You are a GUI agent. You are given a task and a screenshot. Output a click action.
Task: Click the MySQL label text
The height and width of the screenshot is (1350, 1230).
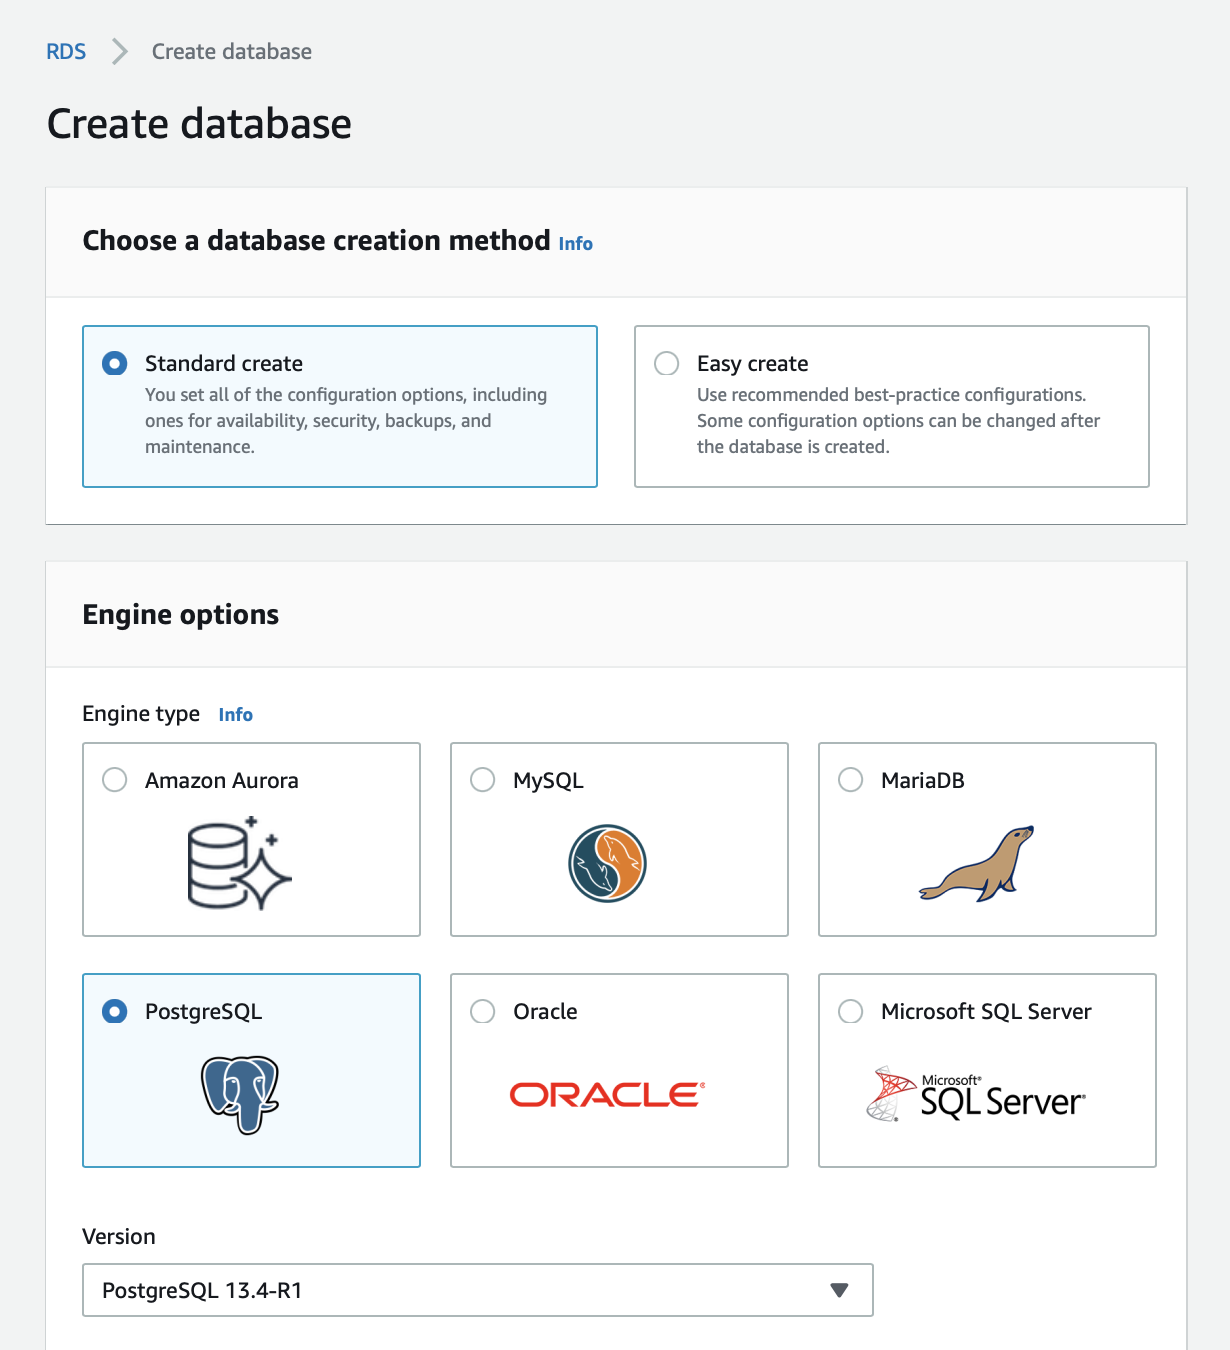point(548,780)
